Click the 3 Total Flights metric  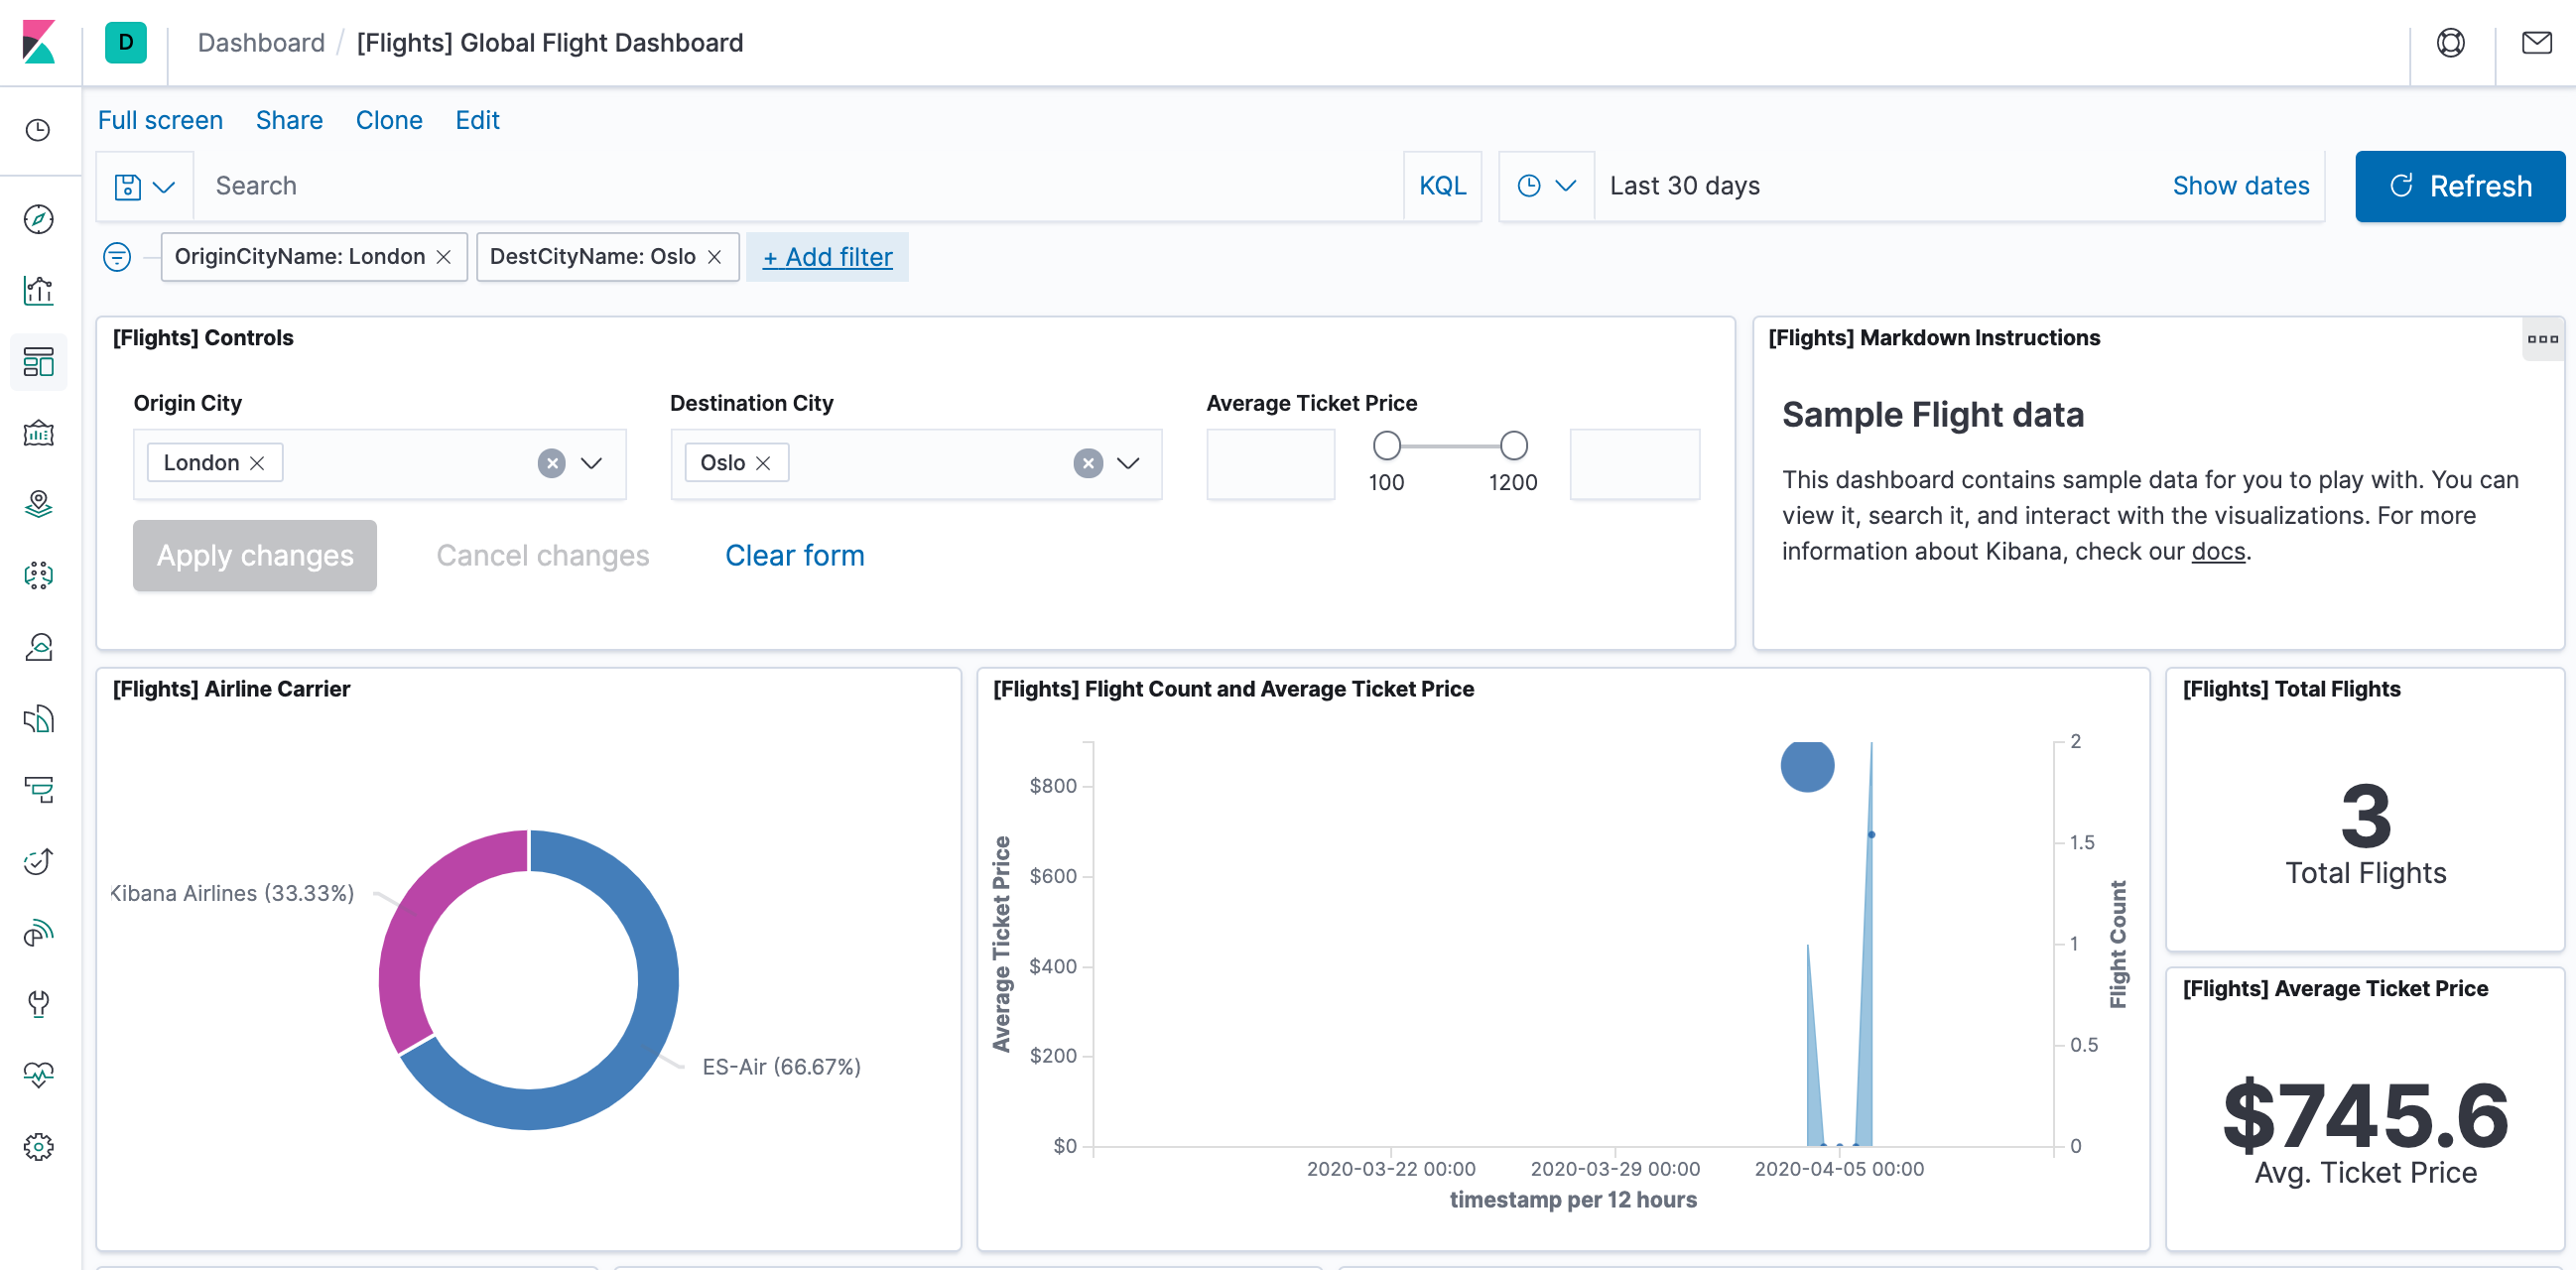click(x=2365, y=816)
